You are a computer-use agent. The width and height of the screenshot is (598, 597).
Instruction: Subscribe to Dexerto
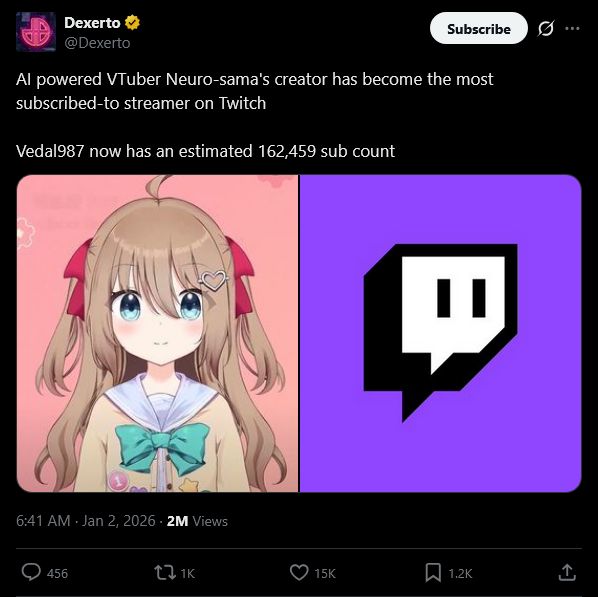click(x=479, y=29)
